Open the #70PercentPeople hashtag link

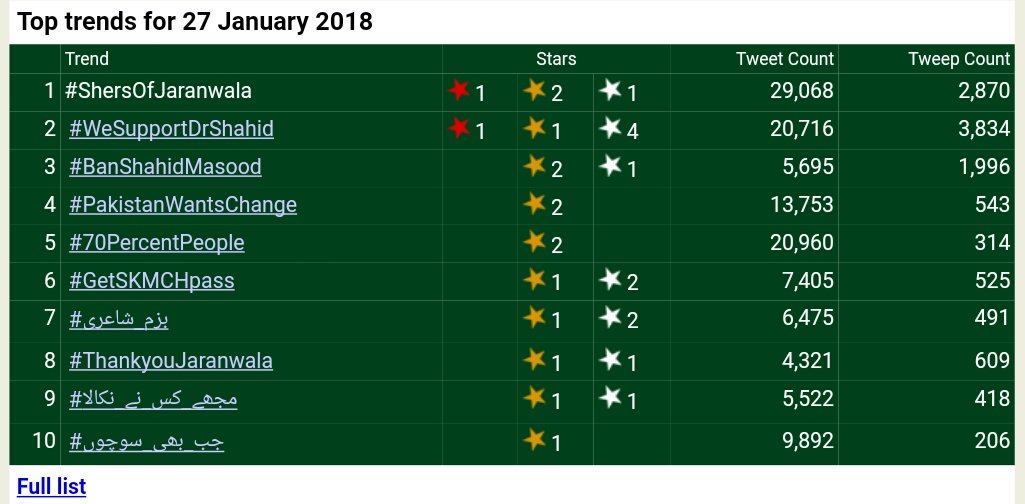tap(157, 243)
